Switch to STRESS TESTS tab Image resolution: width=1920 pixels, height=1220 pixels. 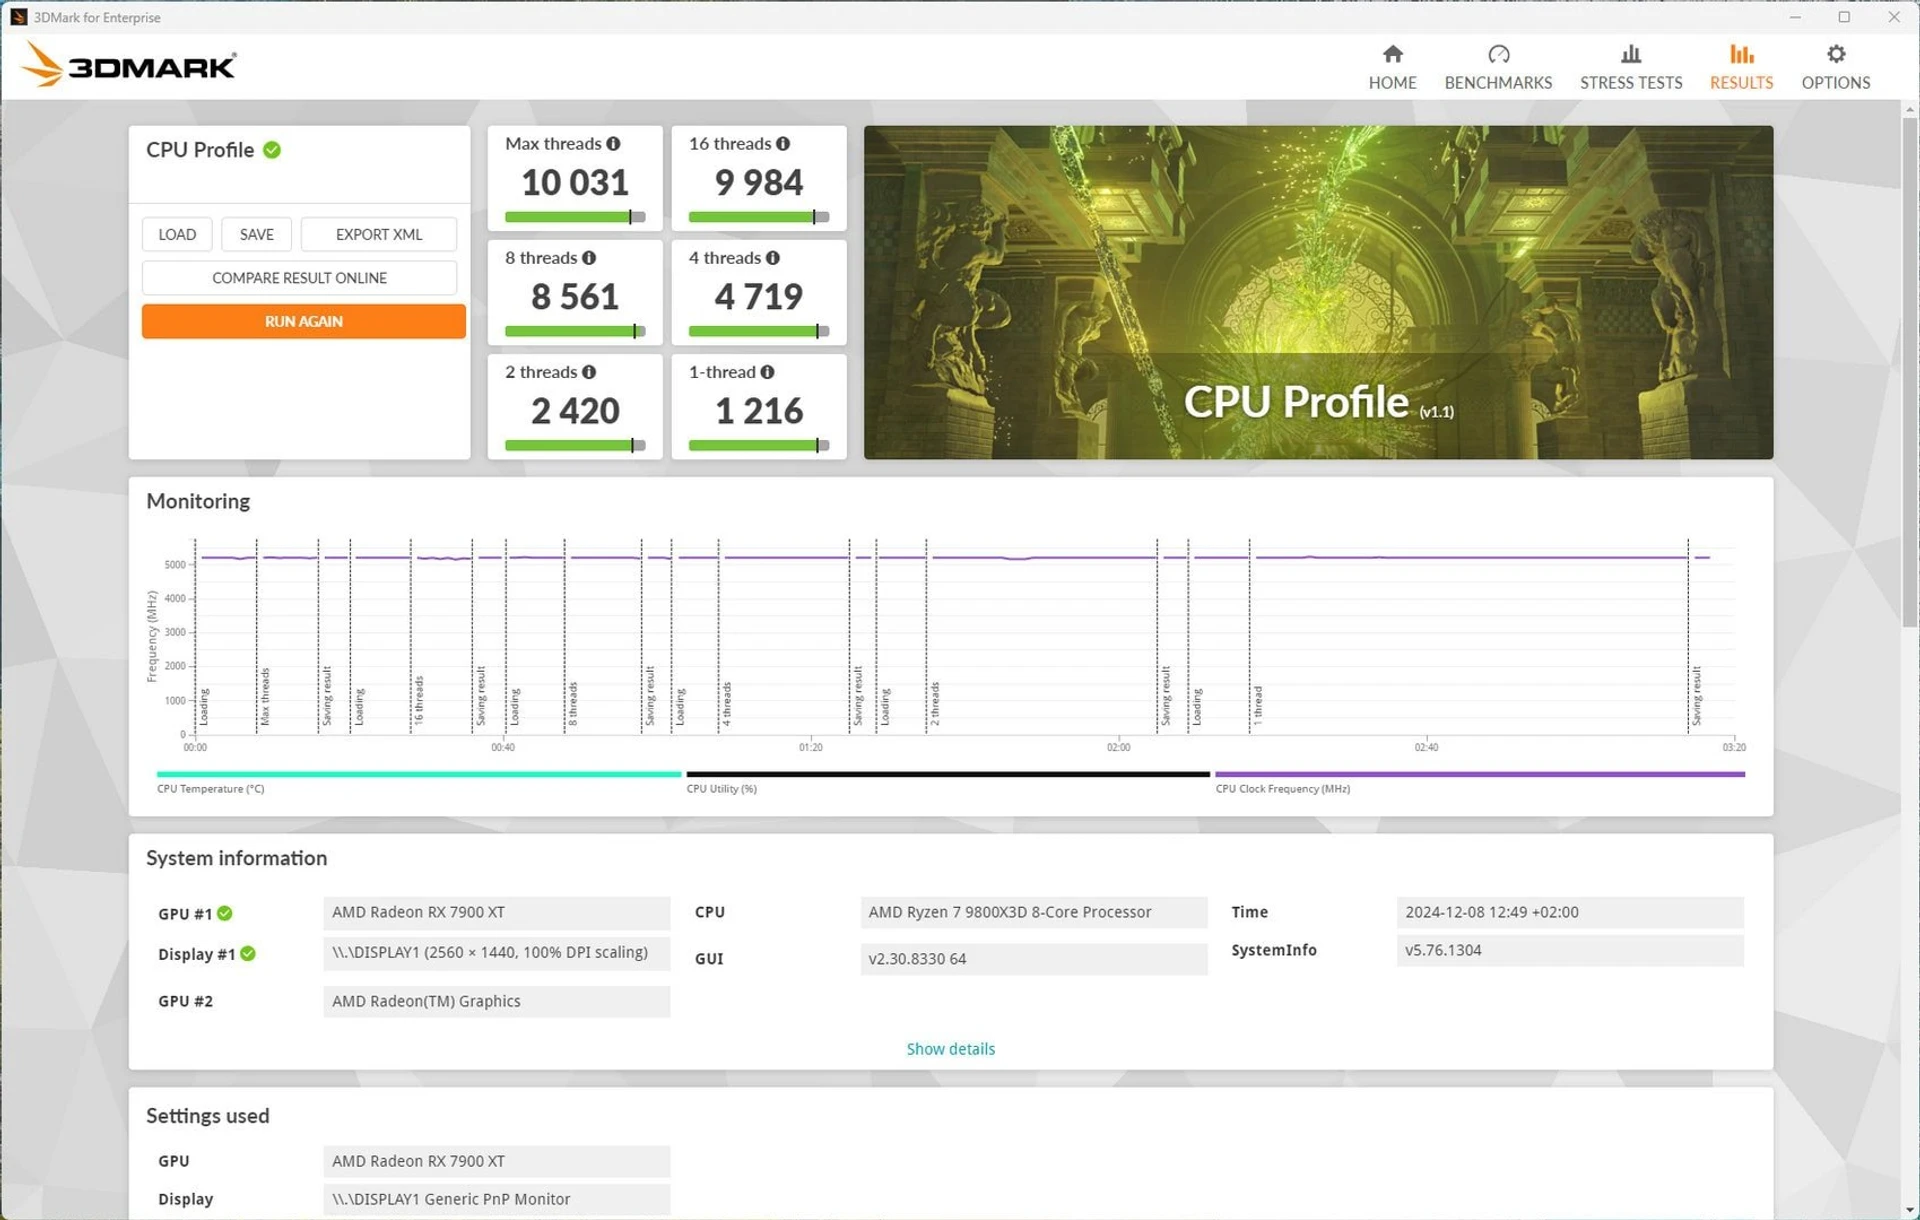1631,67
